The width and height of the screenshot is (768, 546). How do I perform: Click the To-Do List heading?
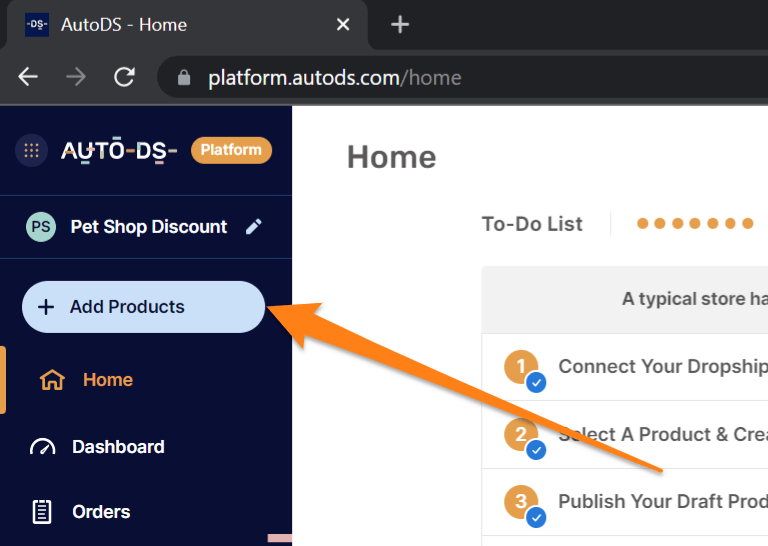(532, 224)
